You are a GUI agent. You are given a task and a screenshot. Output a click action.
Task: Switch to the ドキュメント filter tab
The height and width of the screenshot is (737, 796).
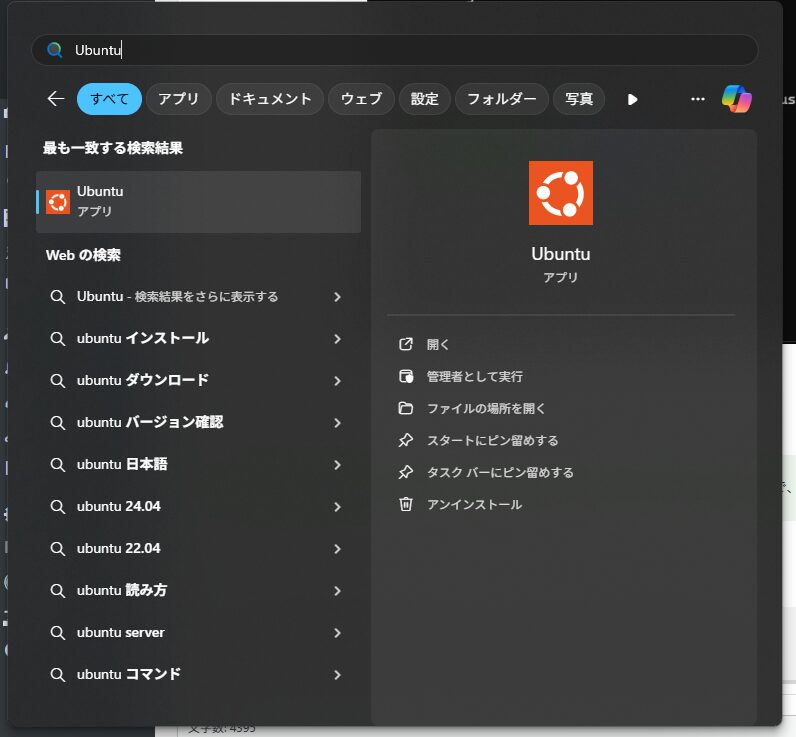point(270,98)
